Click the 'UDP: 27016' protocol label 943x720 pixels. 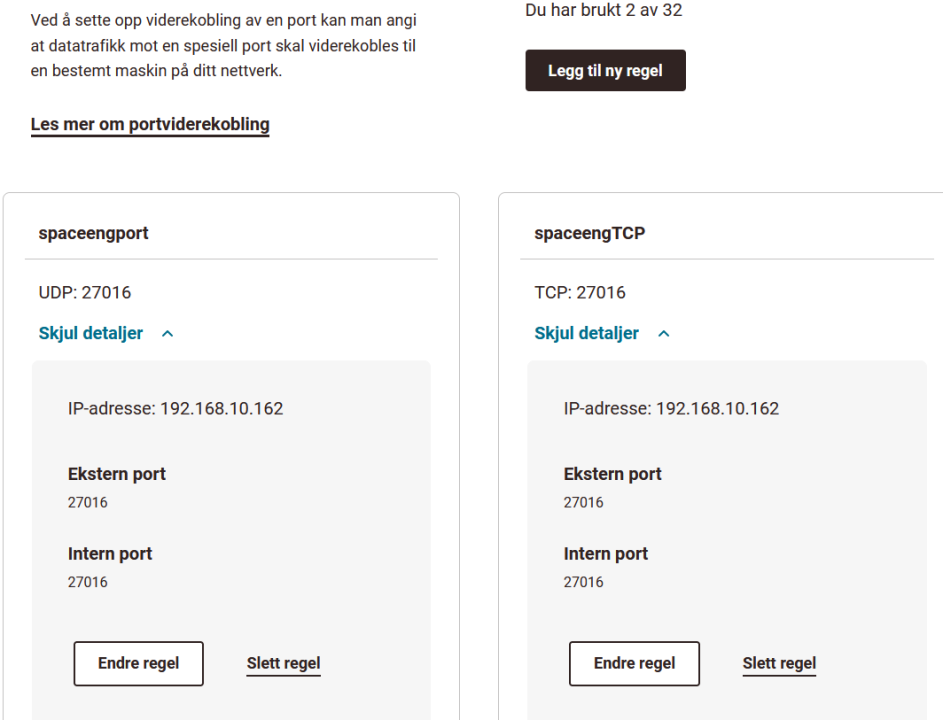[85, 293]
